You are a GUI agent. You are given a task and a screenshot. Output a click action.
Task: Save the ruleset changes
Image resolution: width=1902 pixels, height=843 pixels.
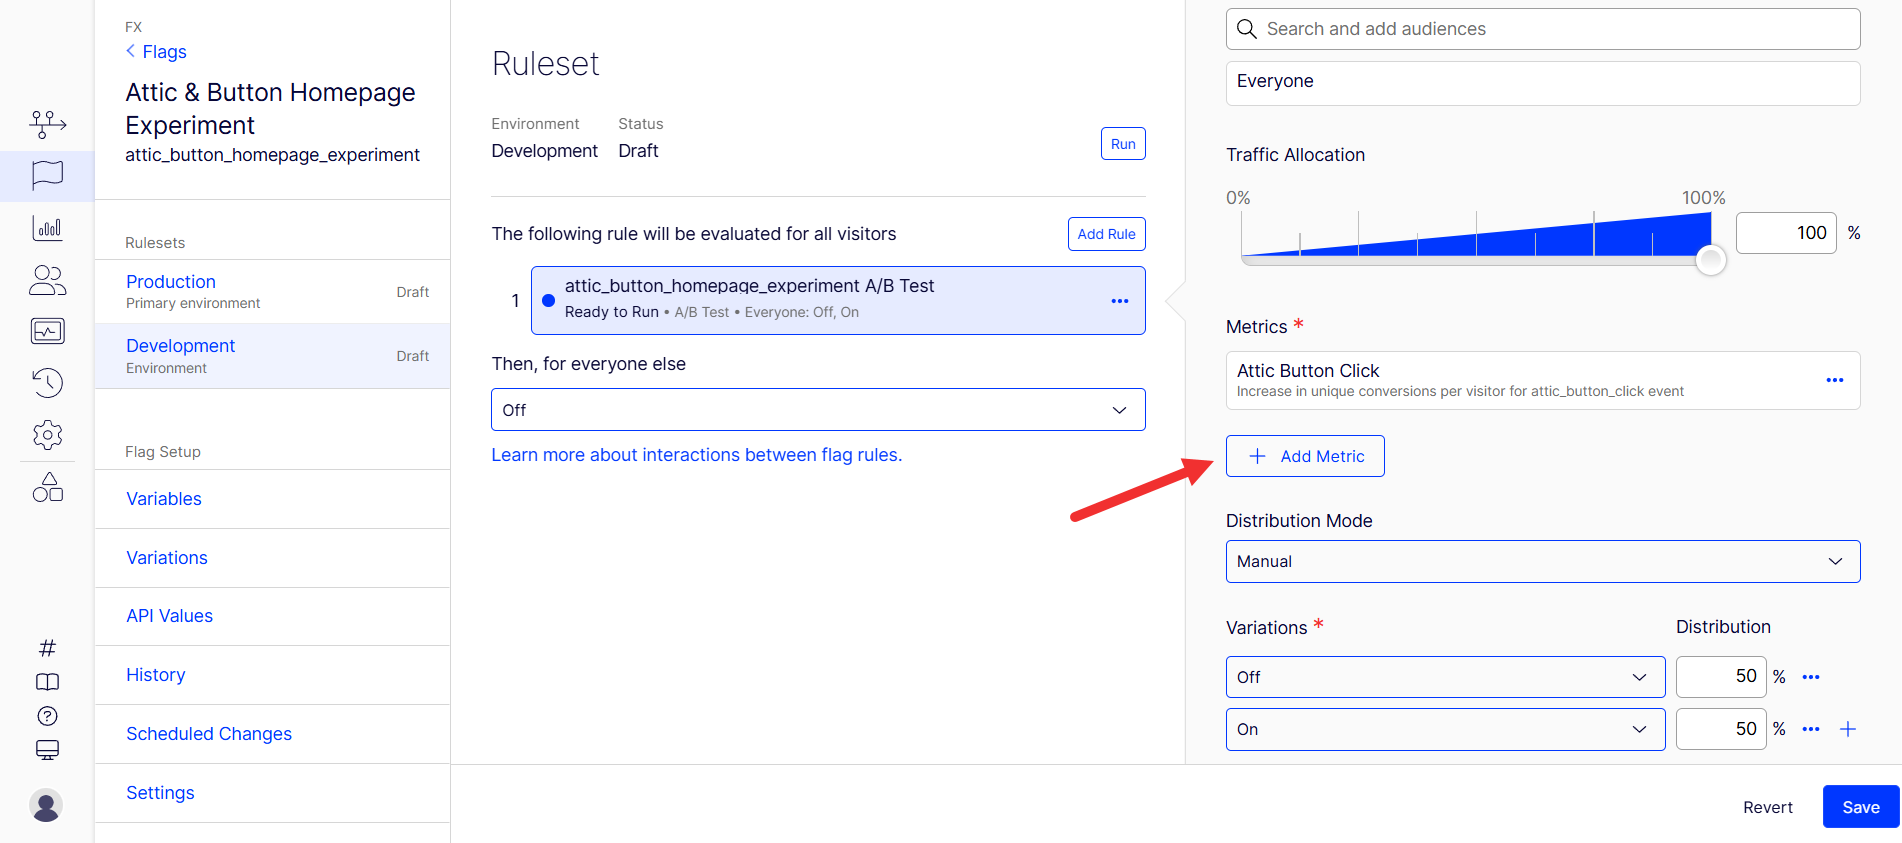click(1860, 807)
